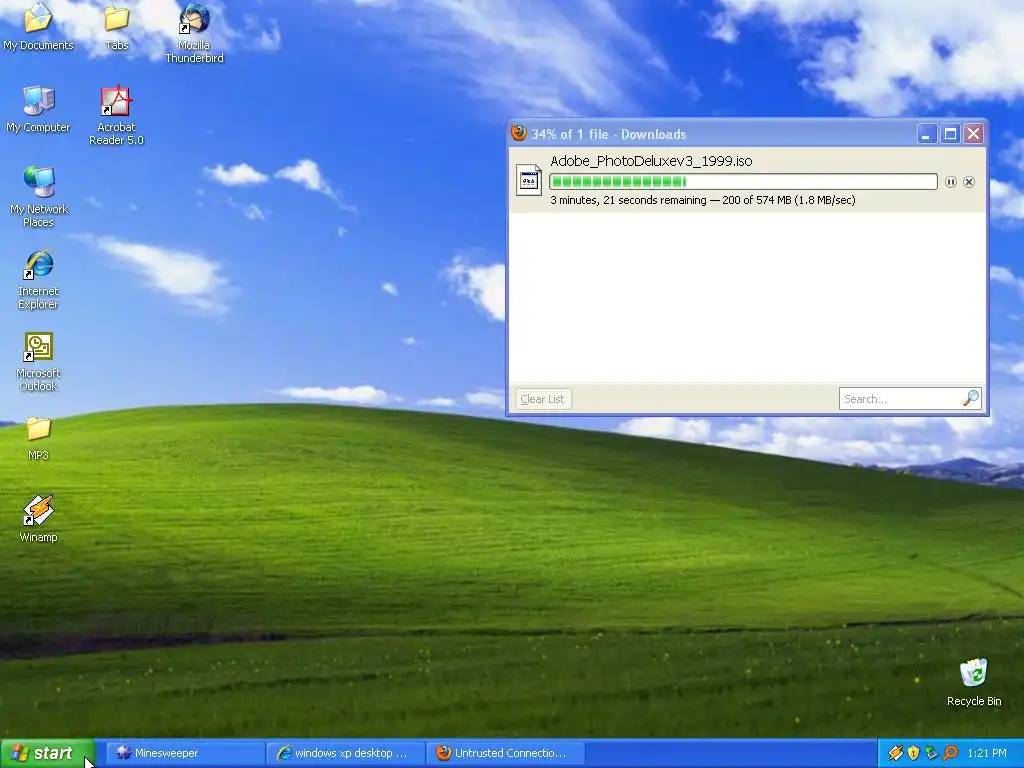The width and height of the screenshot is (1024, 768).
Task: Minimize the Downloads window
Action: click(x=926, y=134)
